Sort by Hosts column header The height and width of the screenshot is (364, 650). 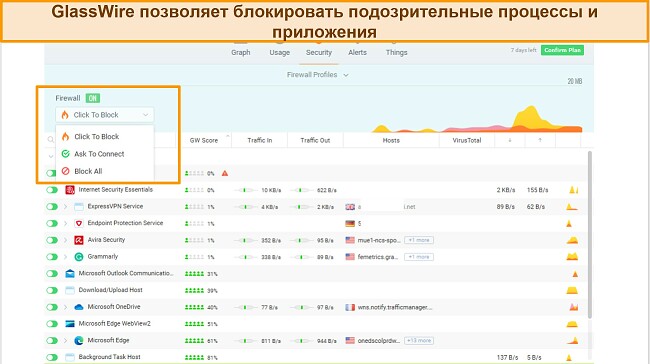click(391, 141)
